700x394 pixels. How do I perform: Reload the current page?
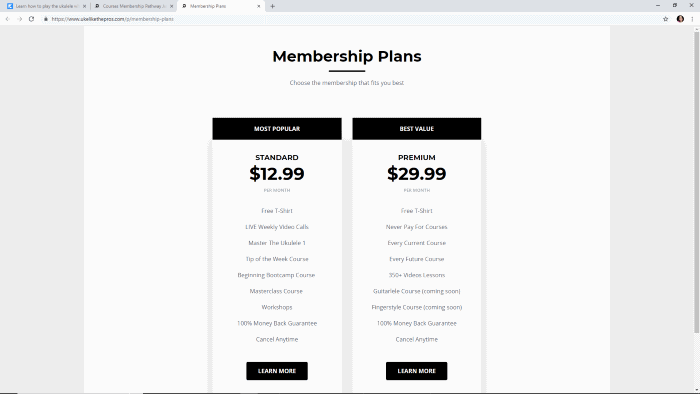tap(31, 19)
